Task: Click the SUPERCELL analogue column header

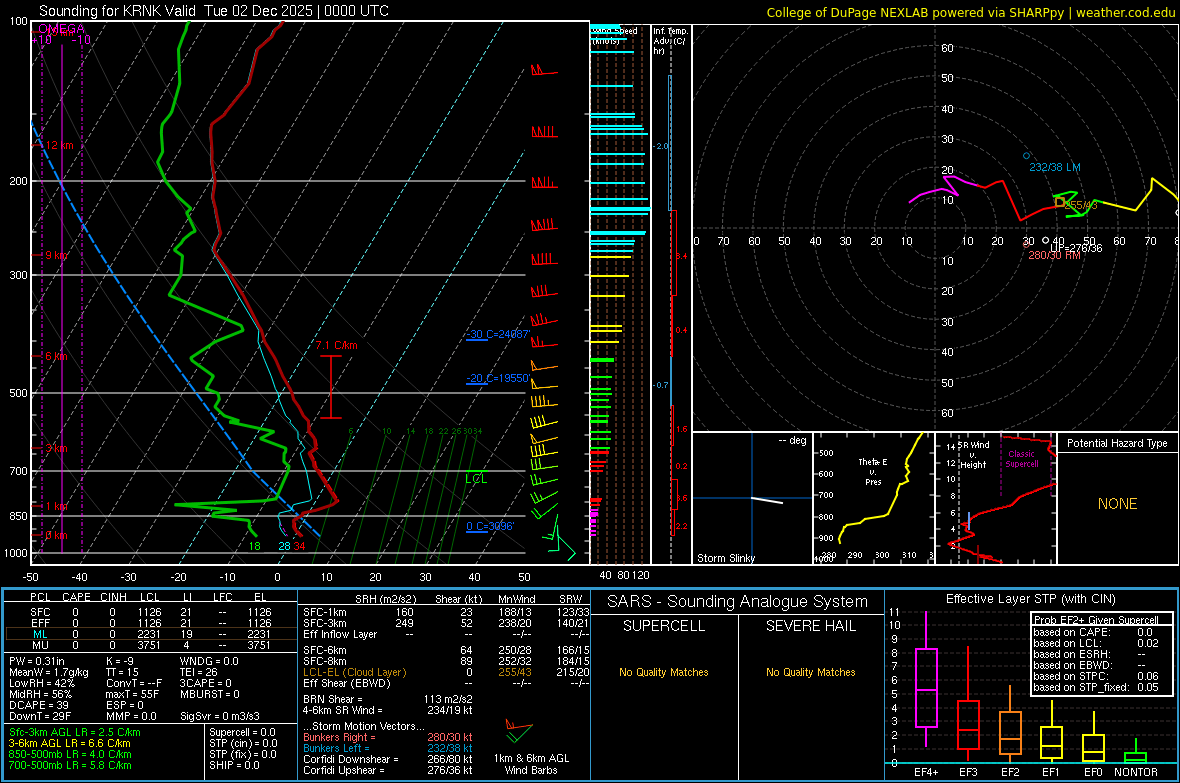Action: (x=664, y=626)
